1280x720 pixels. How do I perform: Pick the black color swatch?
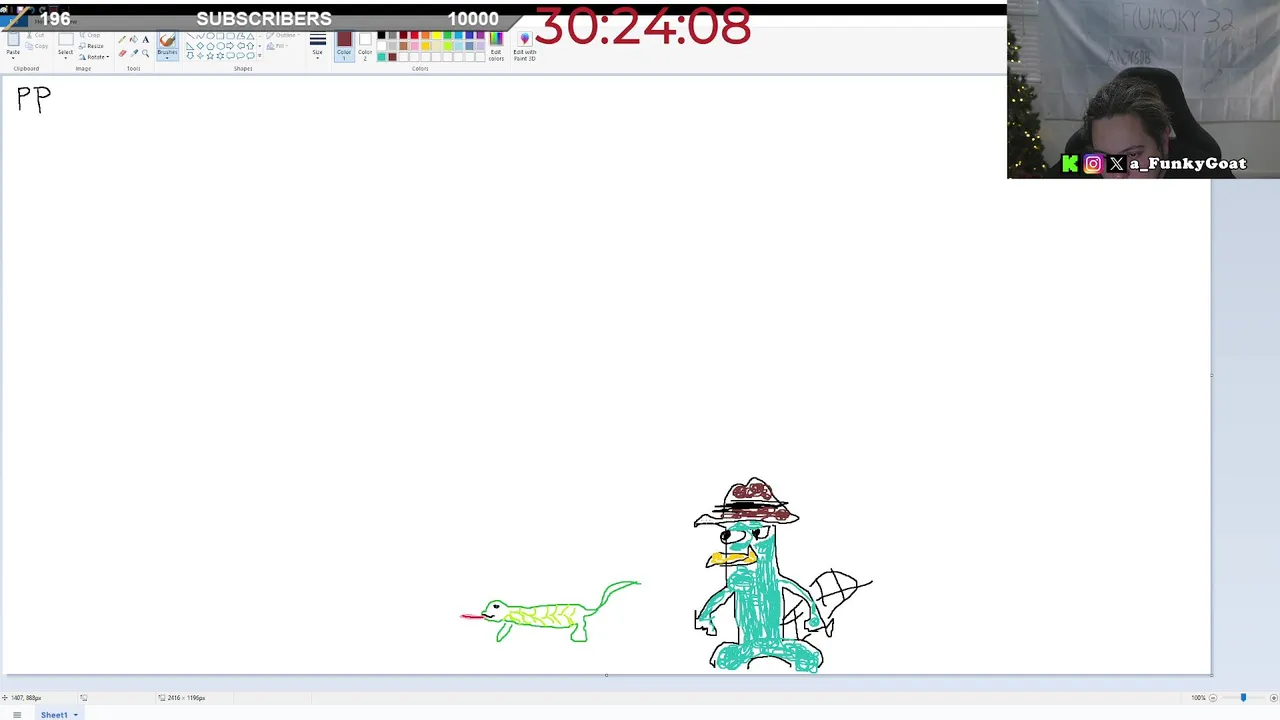coord(381,36)
